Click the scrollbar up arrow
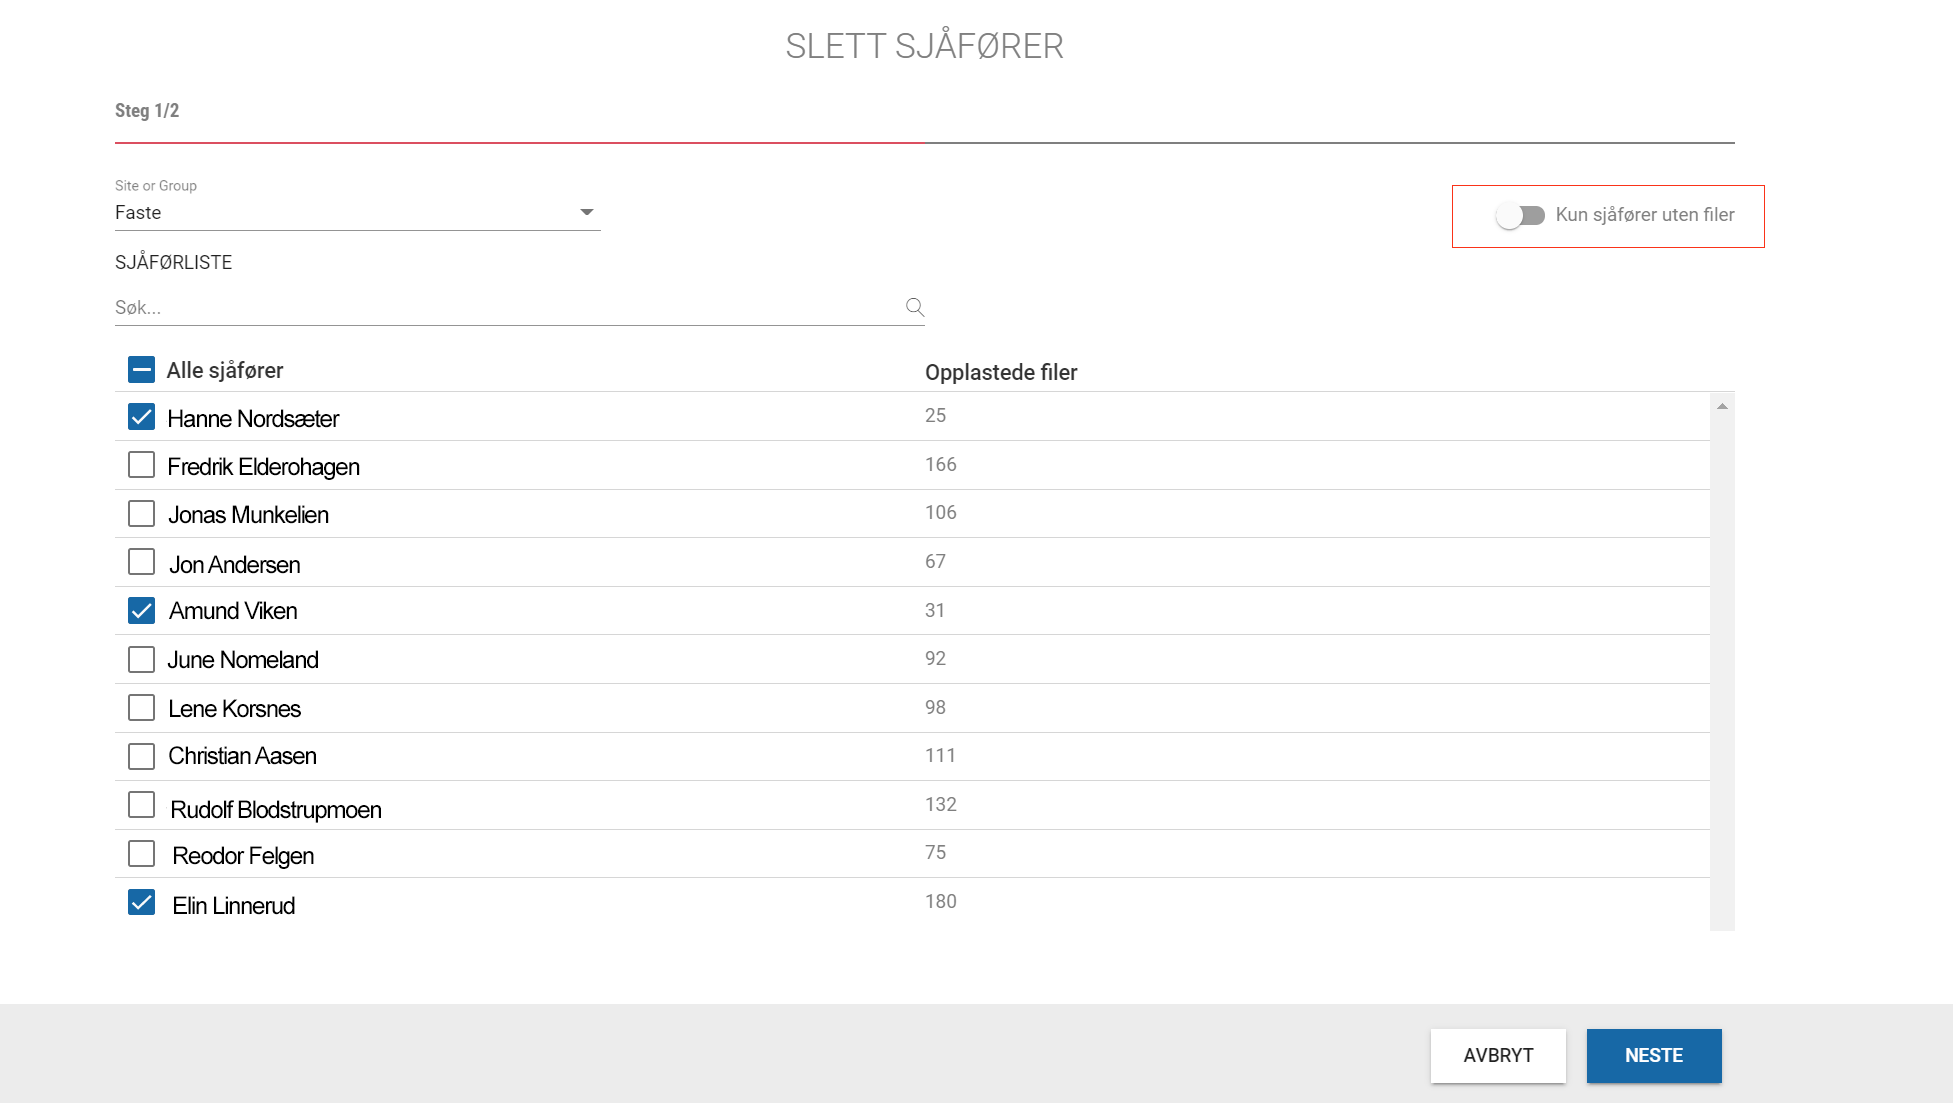 [x=1722, y=406]
